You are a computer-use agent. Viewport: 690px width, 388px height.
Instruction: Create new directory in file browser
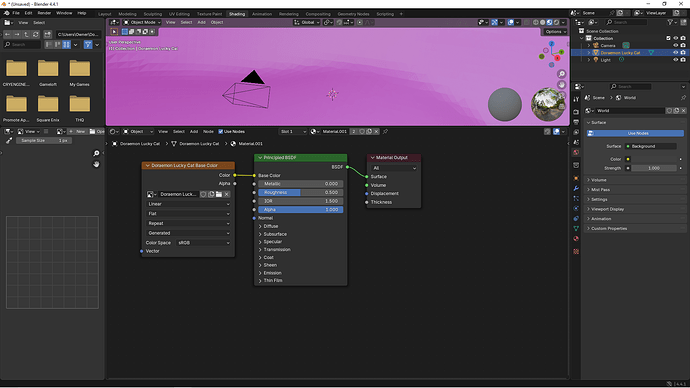tap(48, 34)
